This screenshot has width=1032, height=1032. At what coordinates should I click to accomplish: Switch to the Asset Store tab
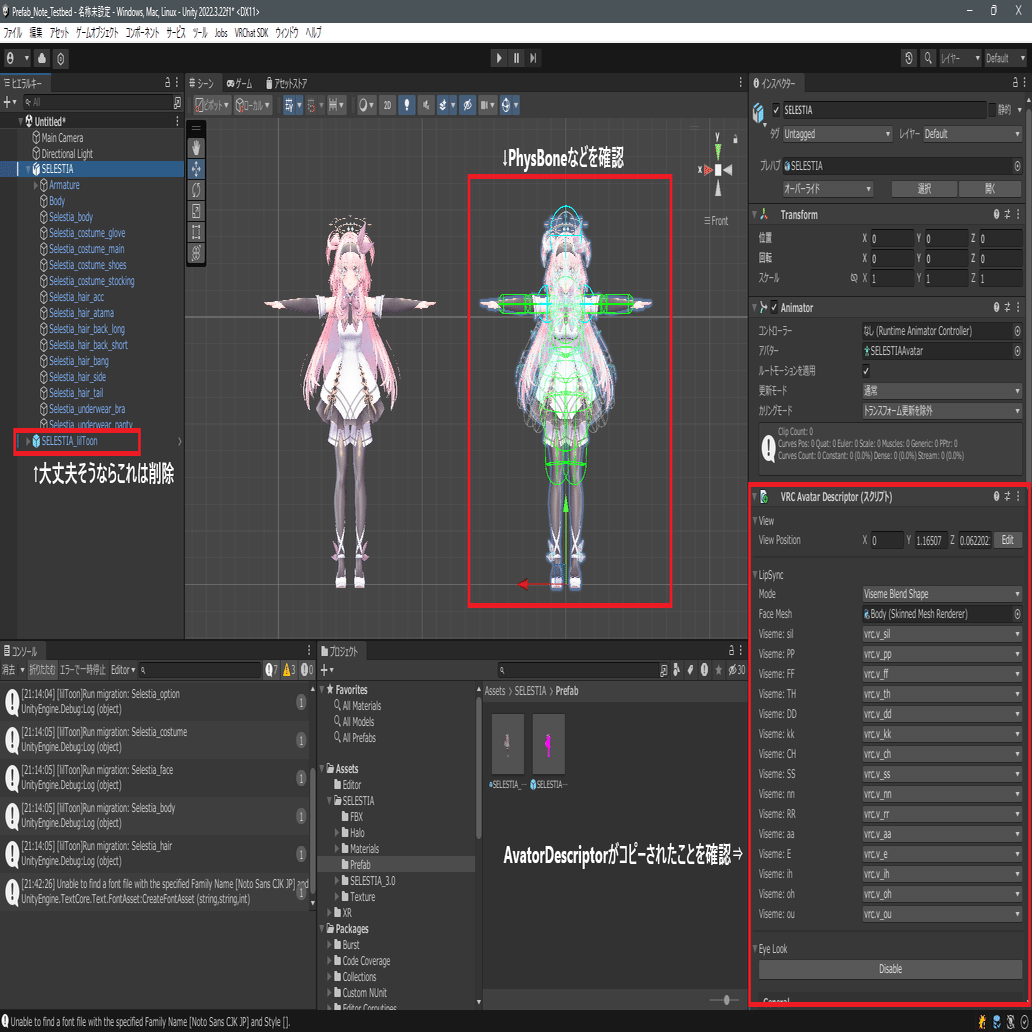[286, 84]
